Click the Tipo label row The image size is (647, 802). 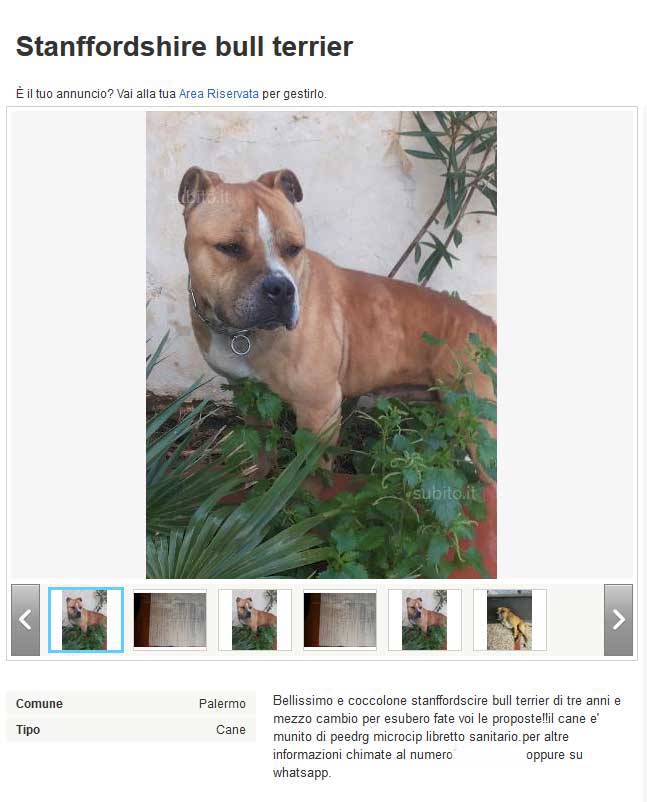click(x=130, y=729)
